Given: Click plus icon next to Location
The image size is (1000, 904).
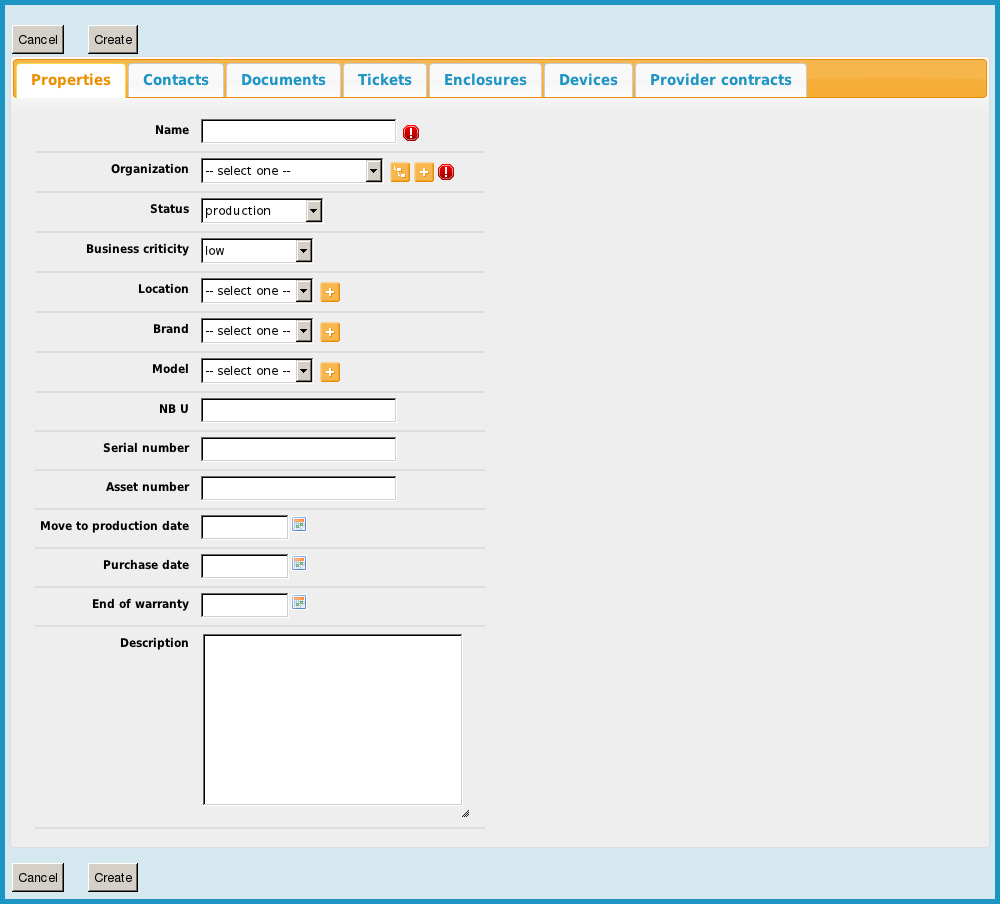Looking at the screenshot, I should point(330,292).
